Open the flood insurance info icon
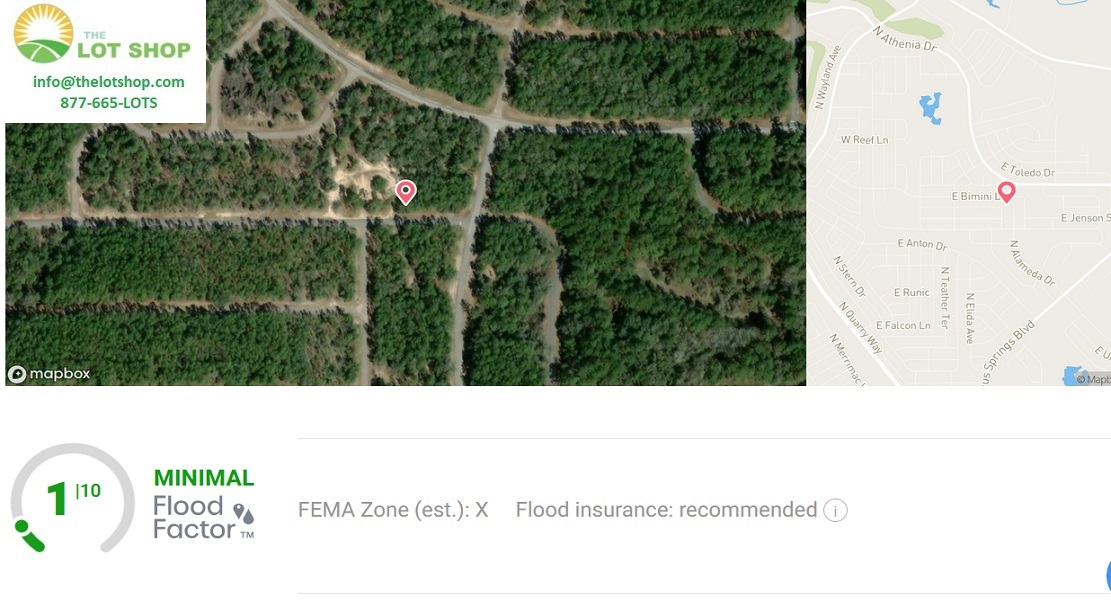The height and width of the screenshot is (605, 1111). (x=835, y=510)
